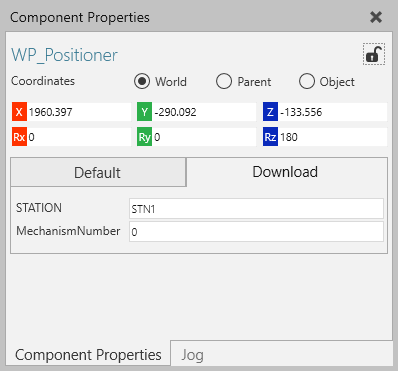The width and height of the screenshot is (398, 371).
Task: Click the Ry rotation field
Action: pos(205,137)
